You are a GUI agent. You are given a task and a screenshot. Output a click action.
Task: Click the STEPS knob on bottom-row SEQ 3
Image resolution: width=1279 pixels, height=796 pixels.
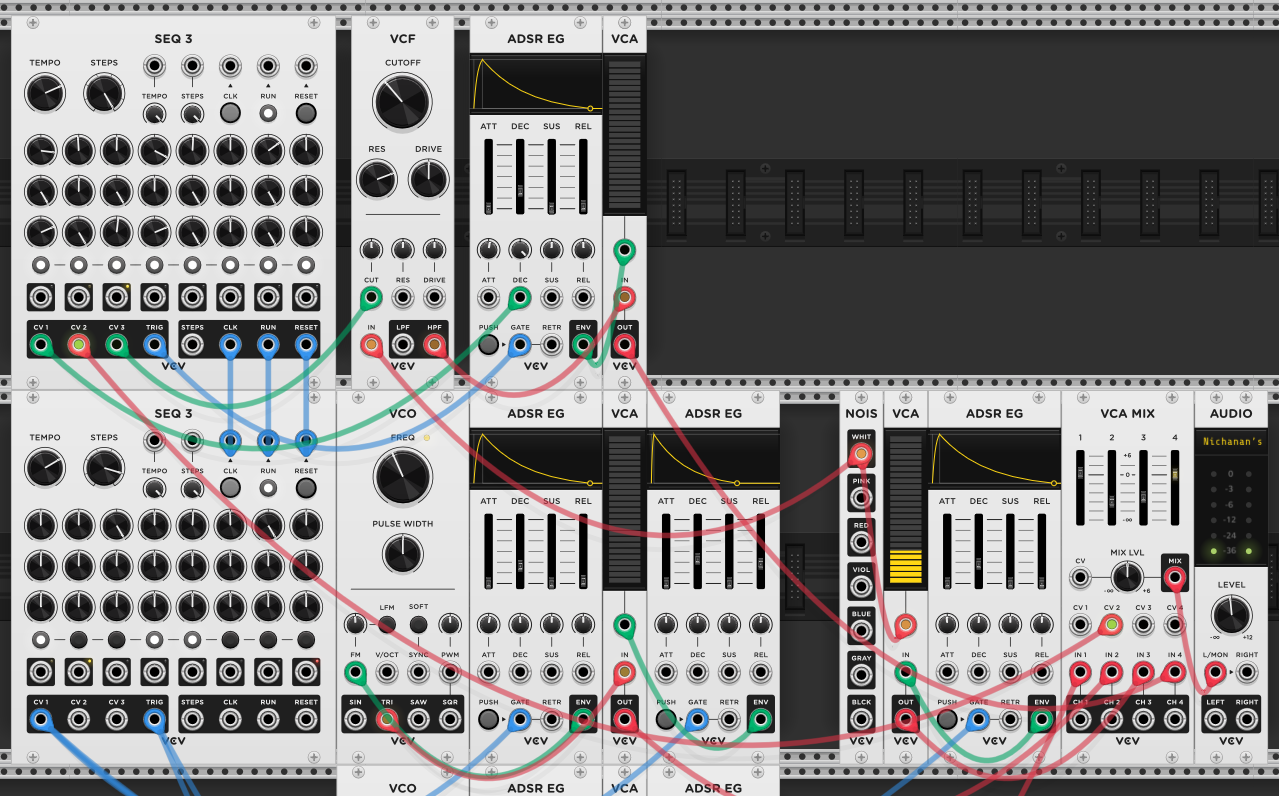(103, 469)
